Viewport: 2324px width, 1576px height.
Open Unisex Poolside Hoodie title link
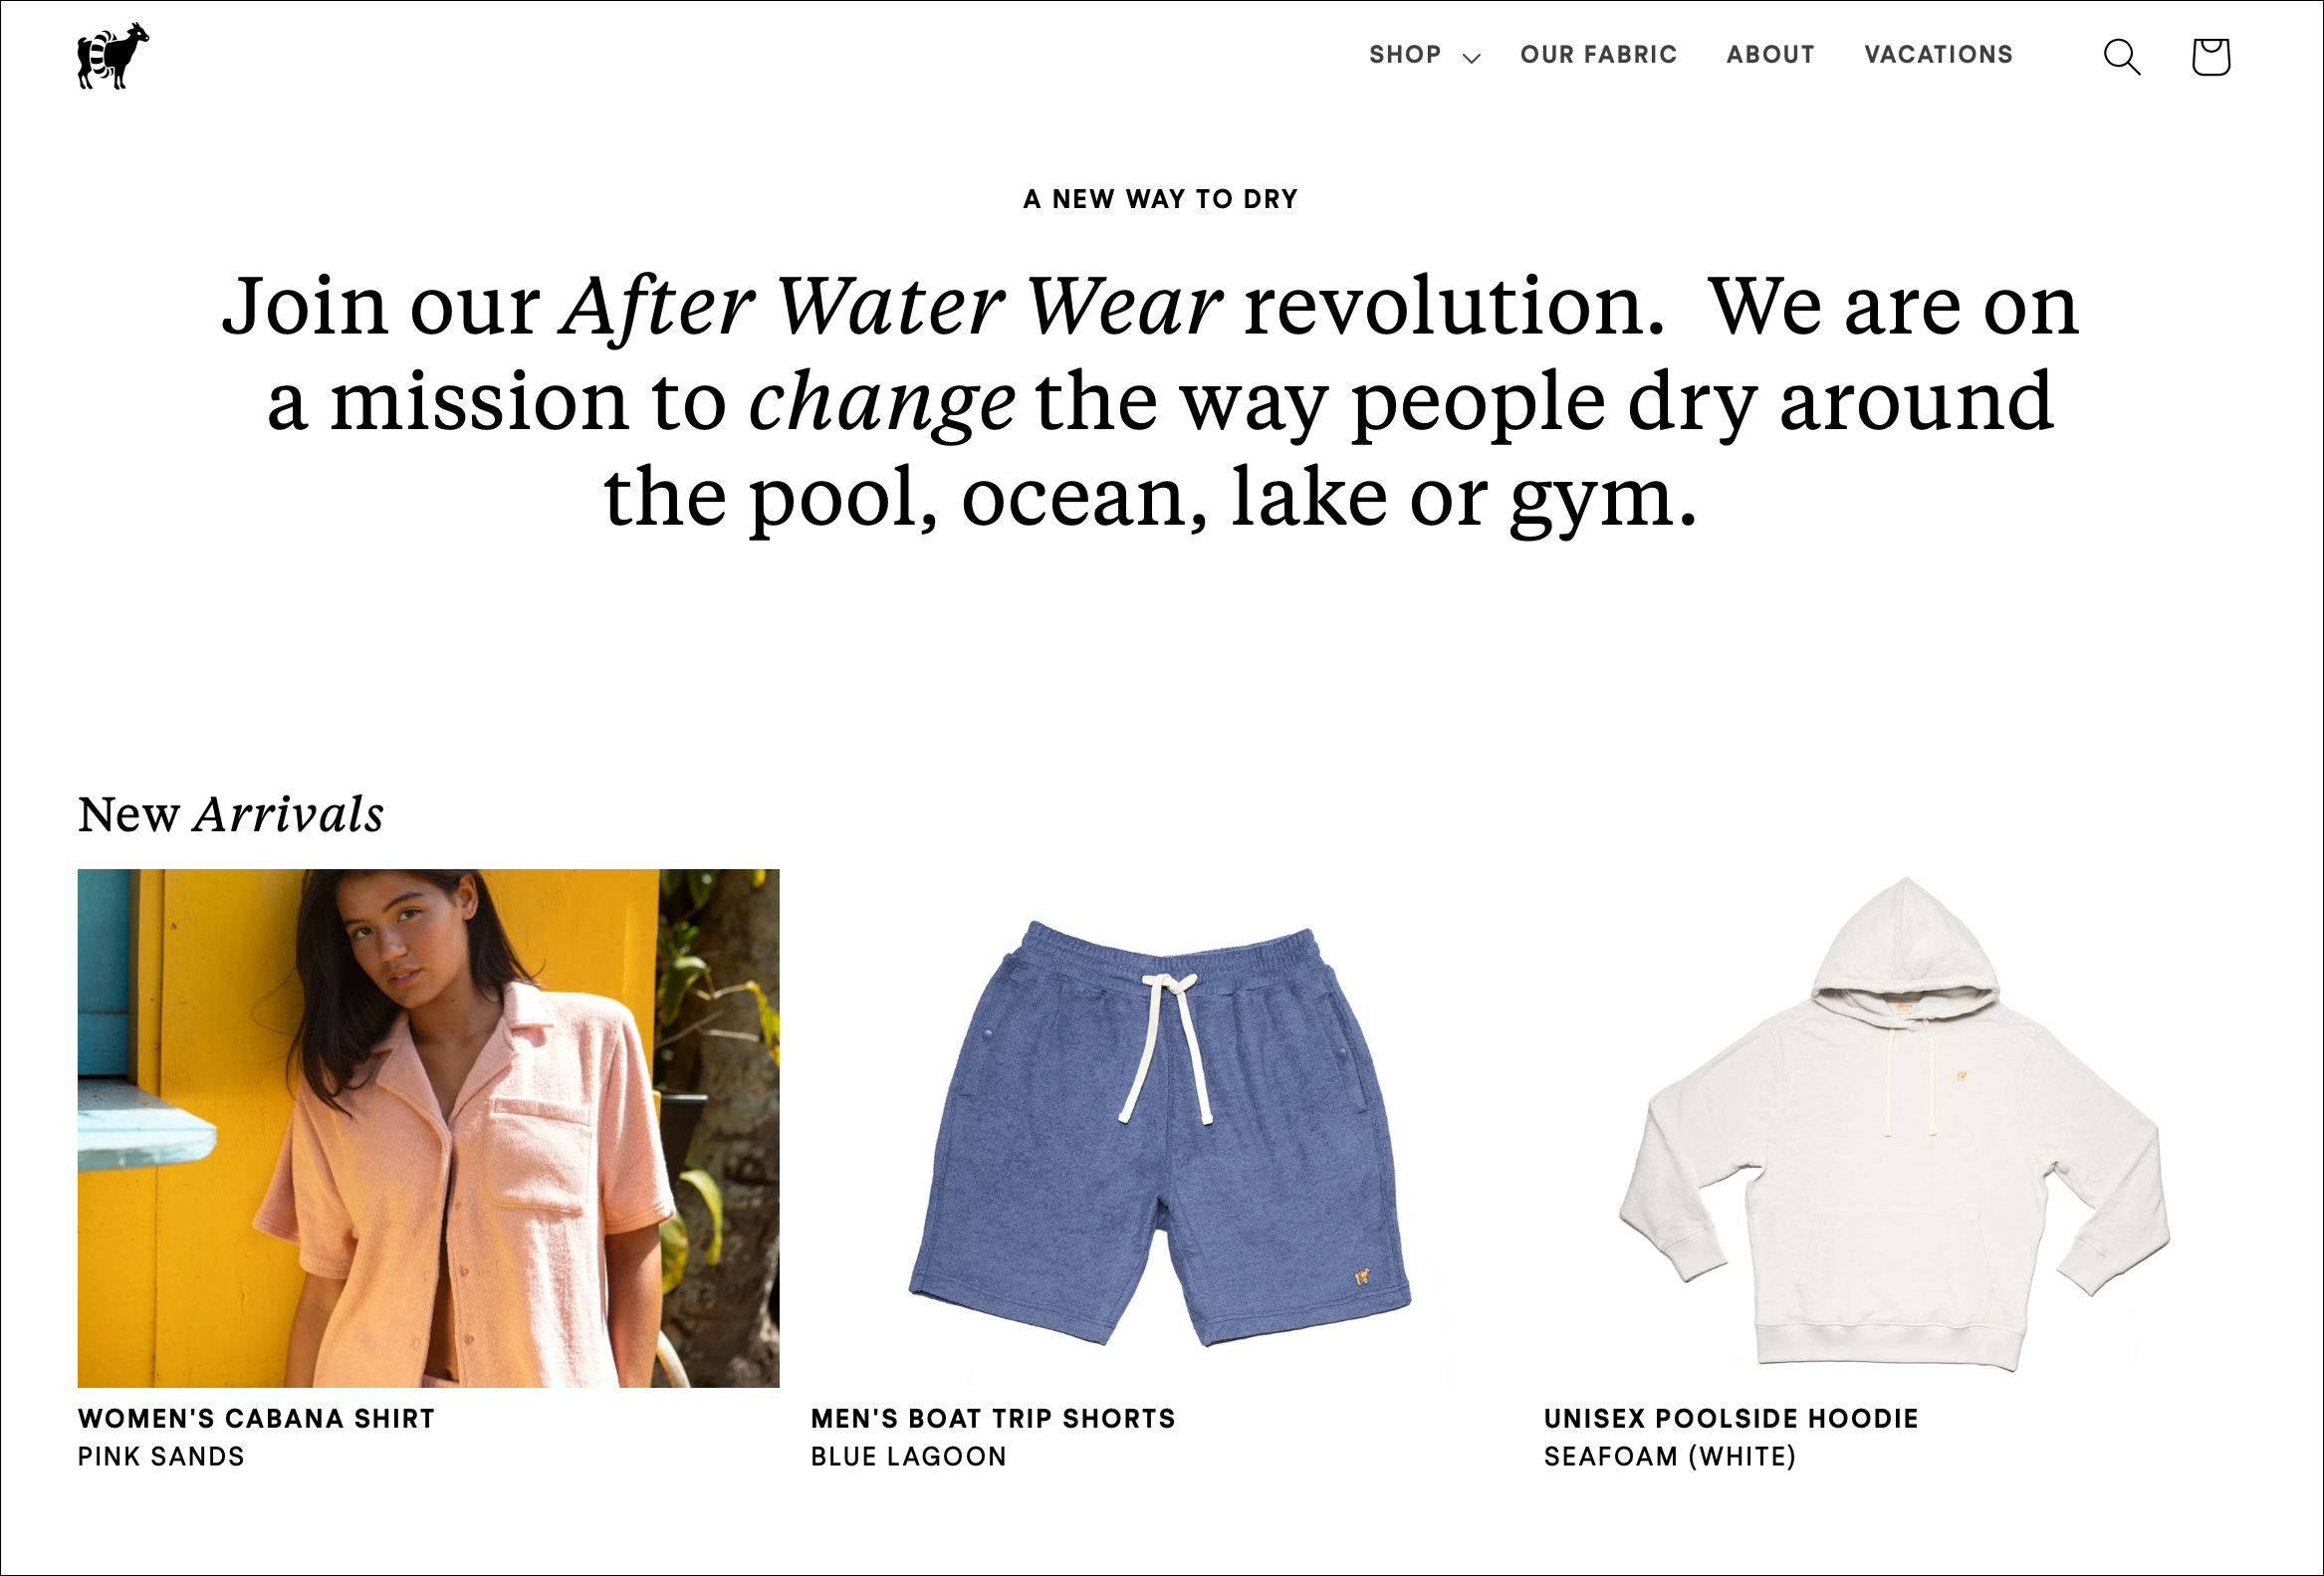(x=1731, y=1418)
